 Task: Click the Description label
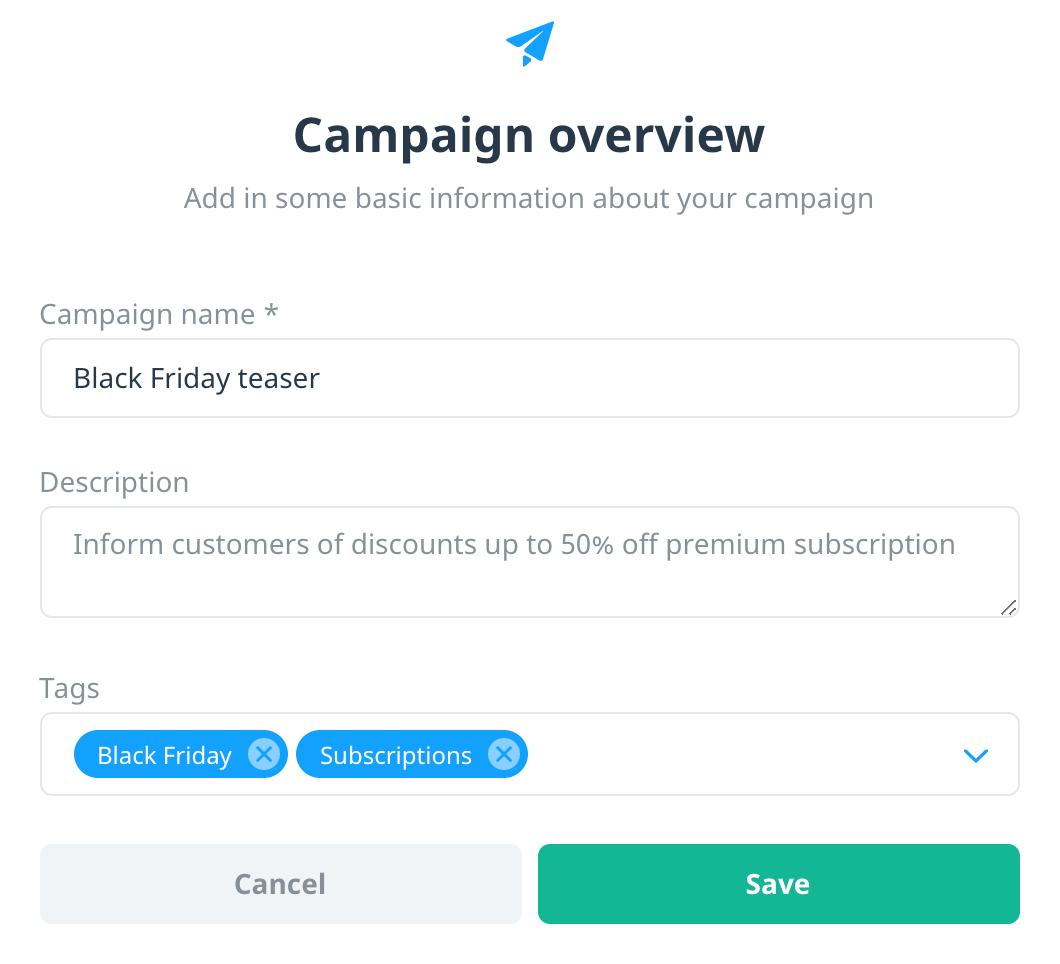click(114, 483)
